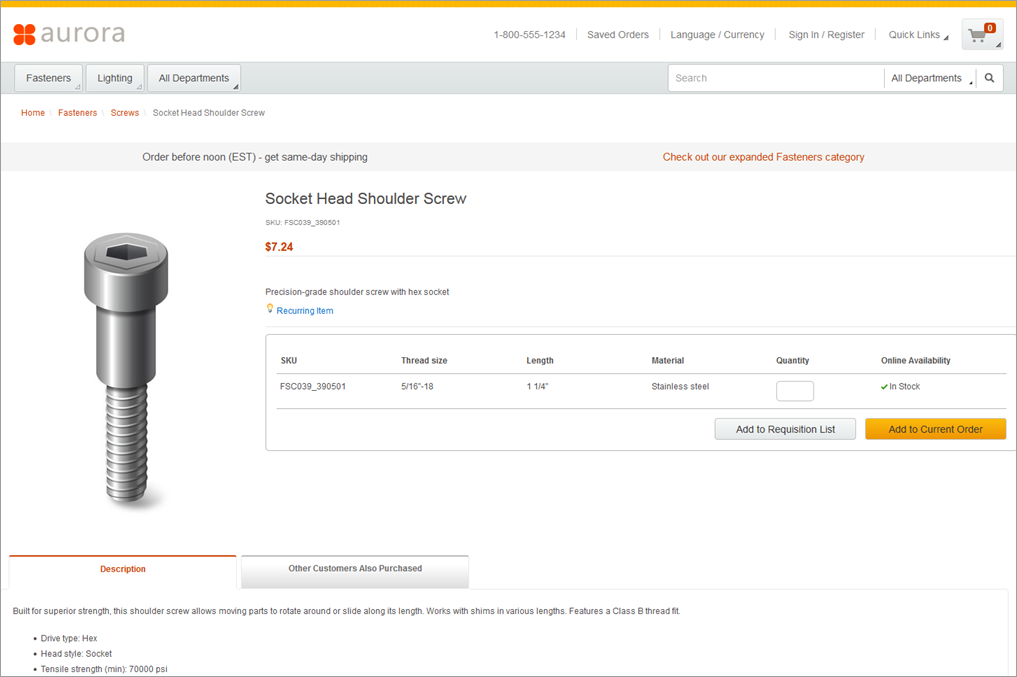Open search category All Departments dropdown

coord(930,78)
